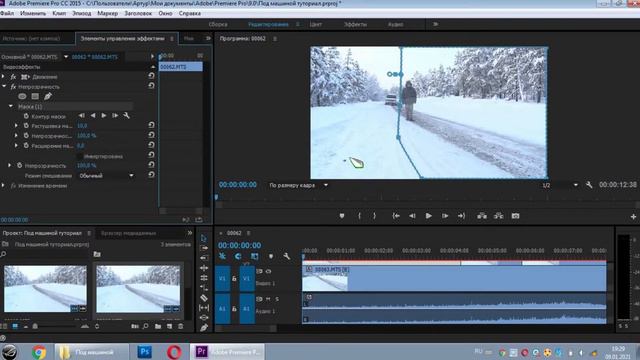This screenshot has width=640, height=360.
Task: Select the Slide tool
Action: click(x=204, y=318)
